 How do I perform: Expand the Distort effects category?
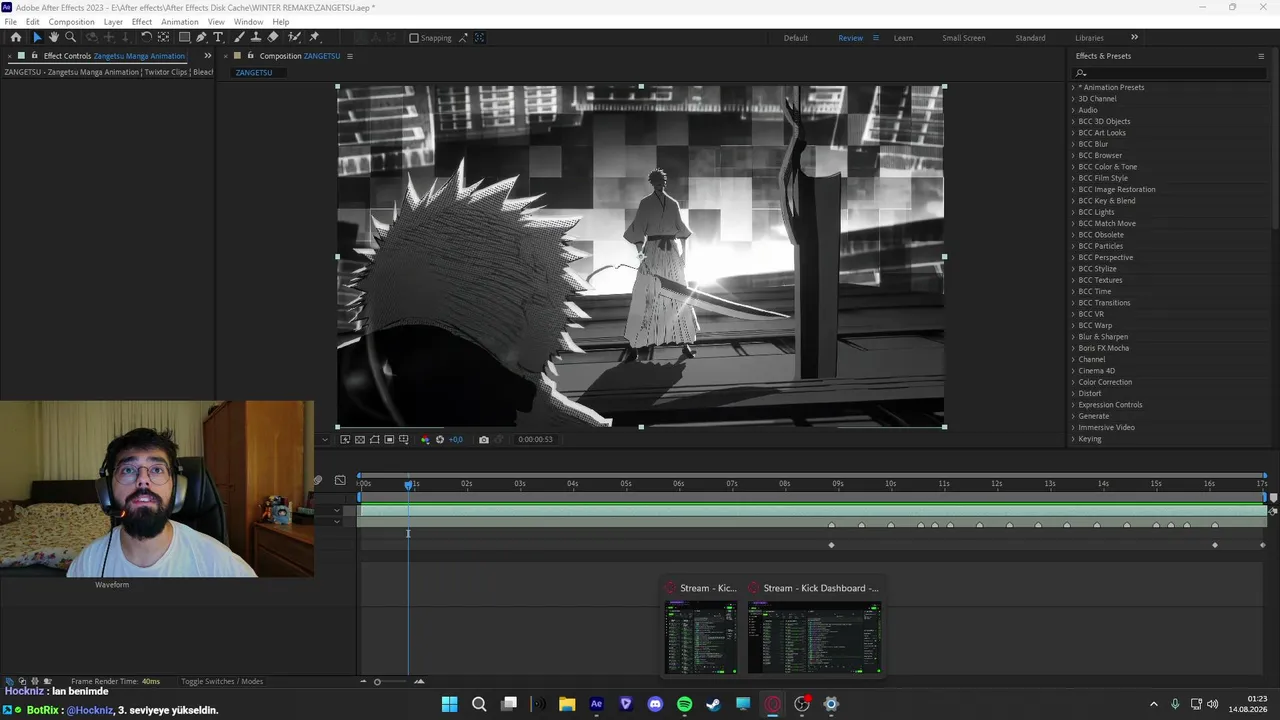1073,394
